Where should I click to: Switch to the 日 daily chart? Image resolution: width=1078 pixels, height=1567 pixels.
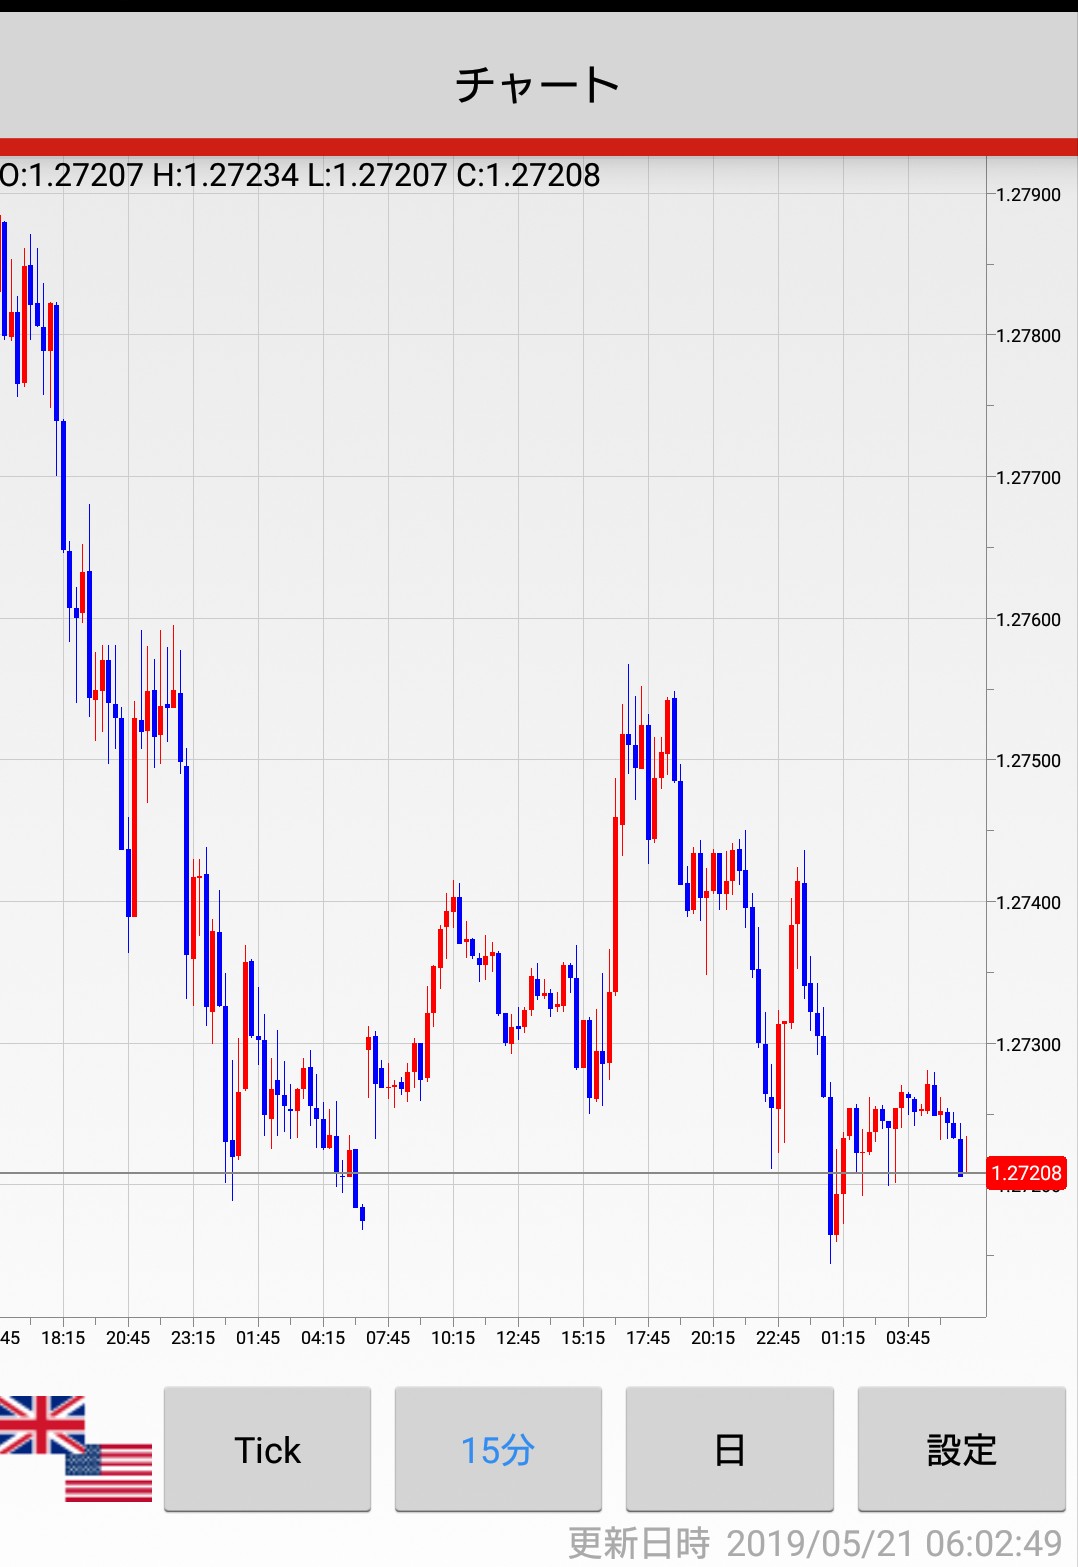coord(729,1449)
